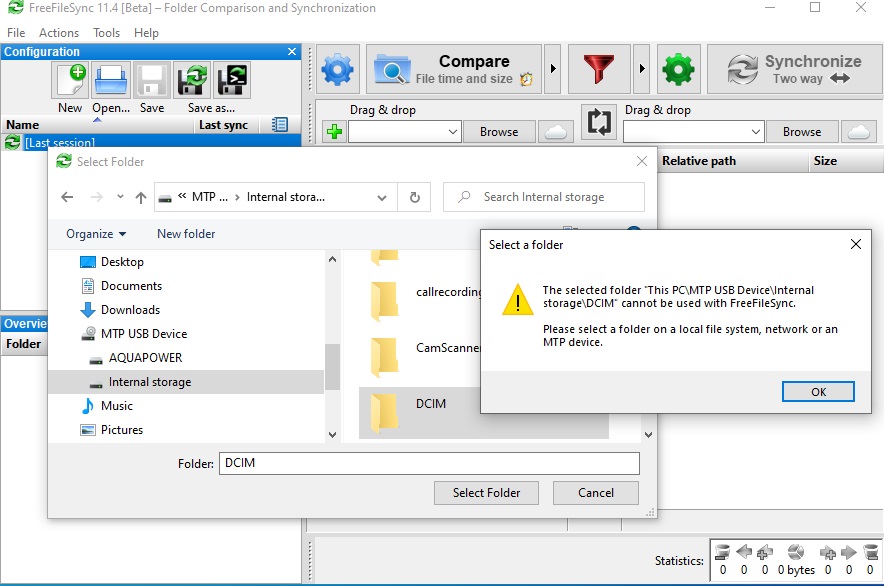
Task: Click the Search Internal storage field
Action: (544, 197)
